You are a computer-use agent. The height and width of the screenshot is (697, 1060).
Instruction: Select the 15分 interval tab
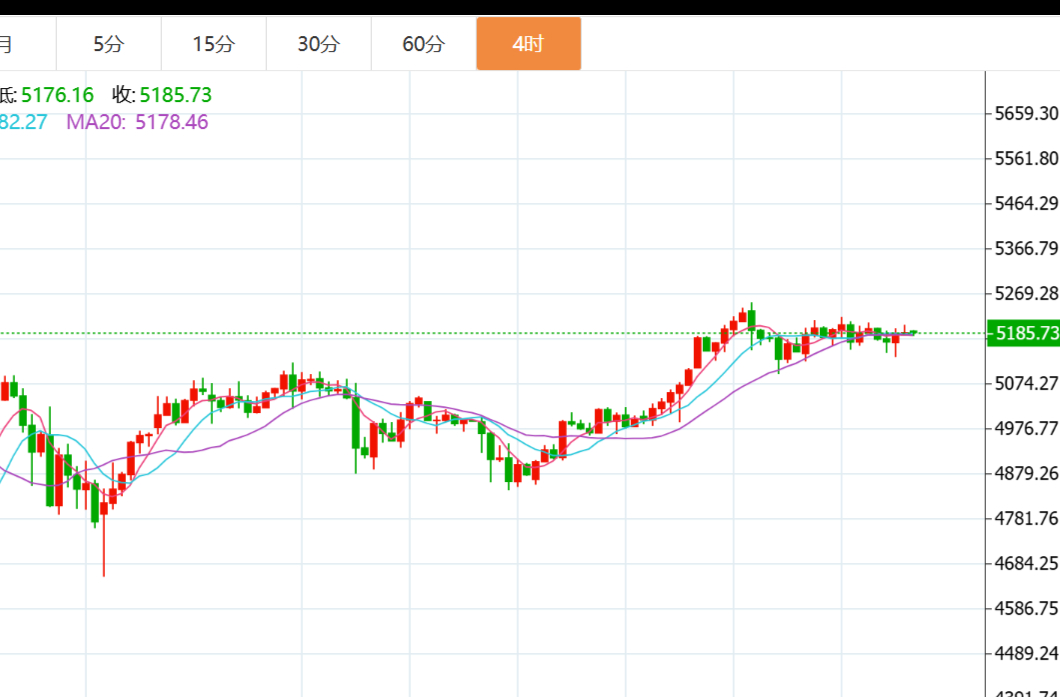(213, 44)
